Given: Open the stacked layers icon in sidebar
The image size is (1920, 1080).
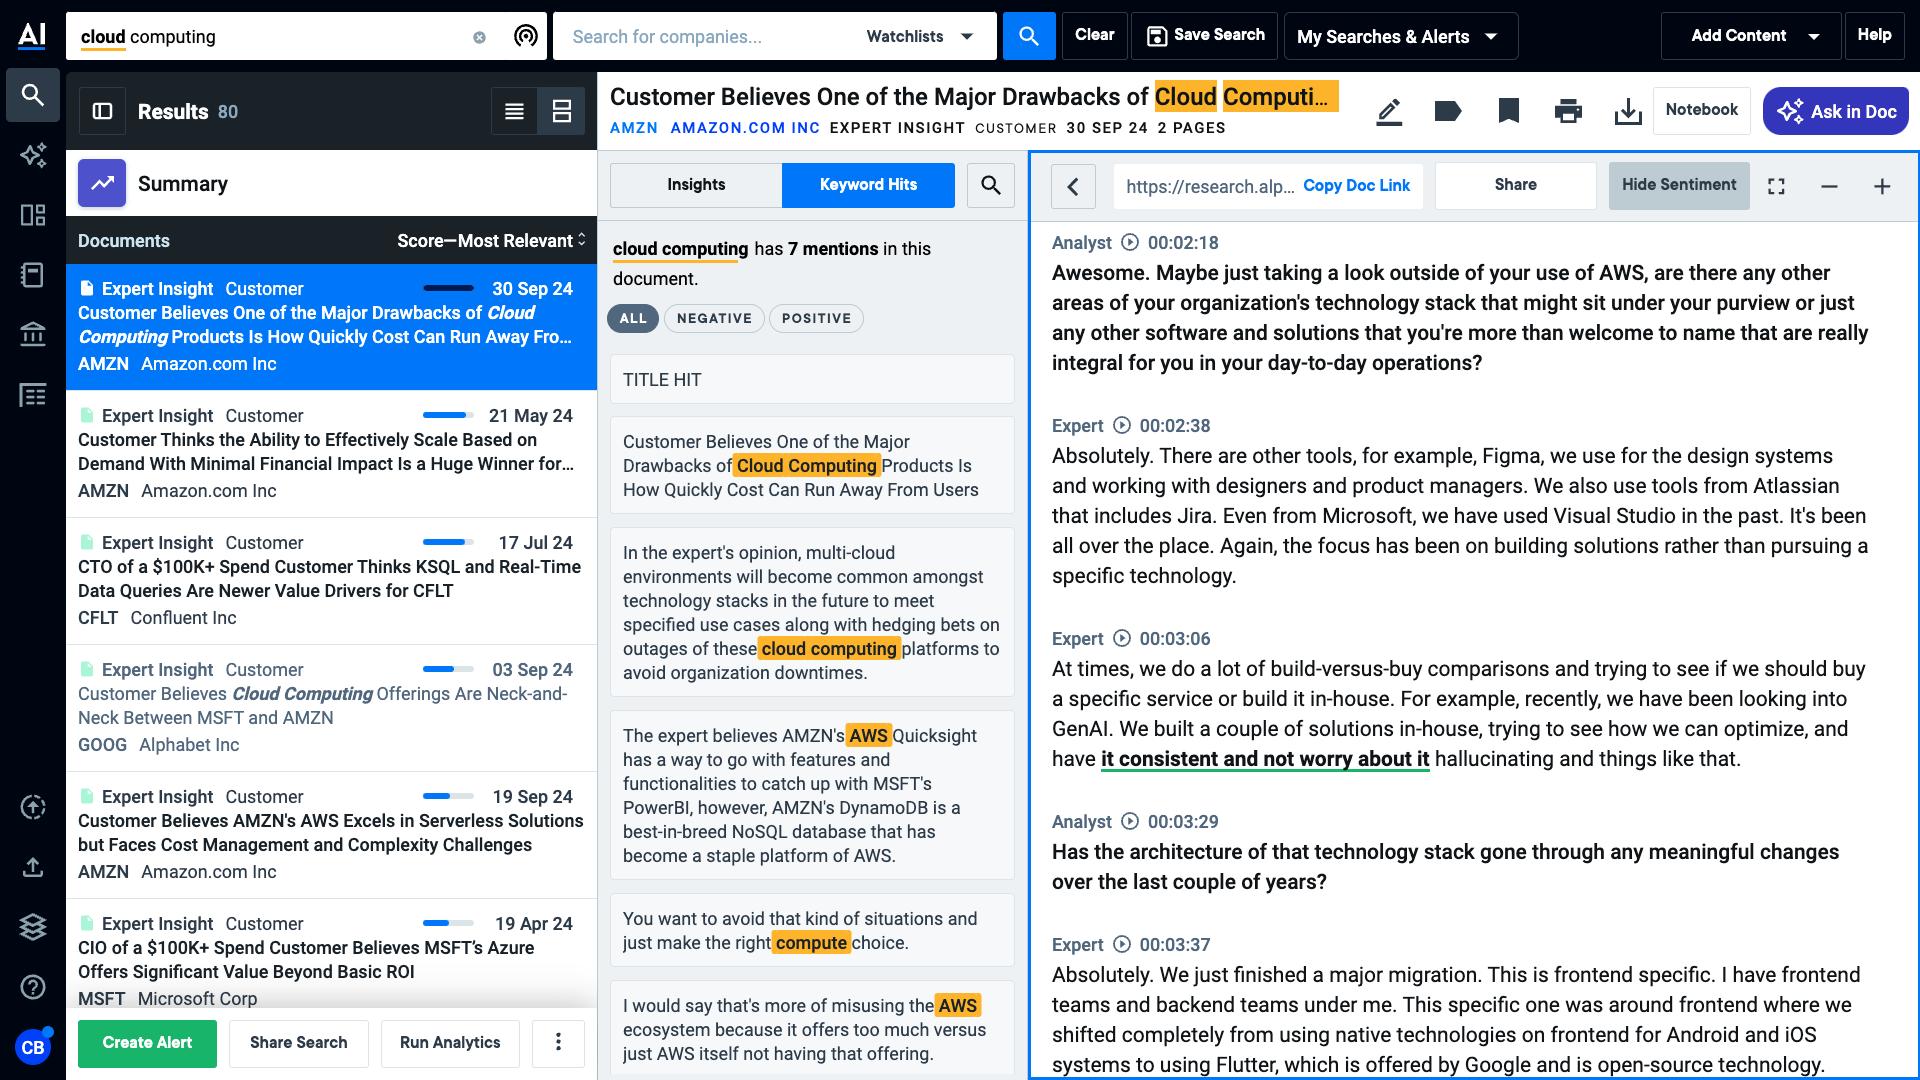Looking at the screenshot, I should (33, 927).
